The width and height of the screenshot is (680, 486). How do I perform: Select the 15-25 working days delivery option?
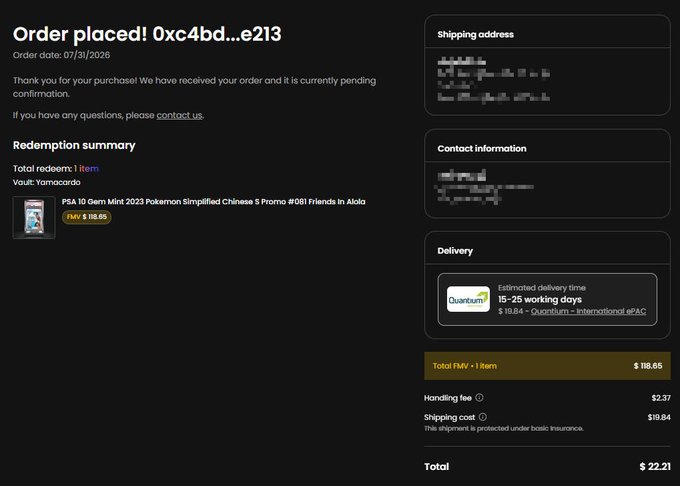[547, 300]
